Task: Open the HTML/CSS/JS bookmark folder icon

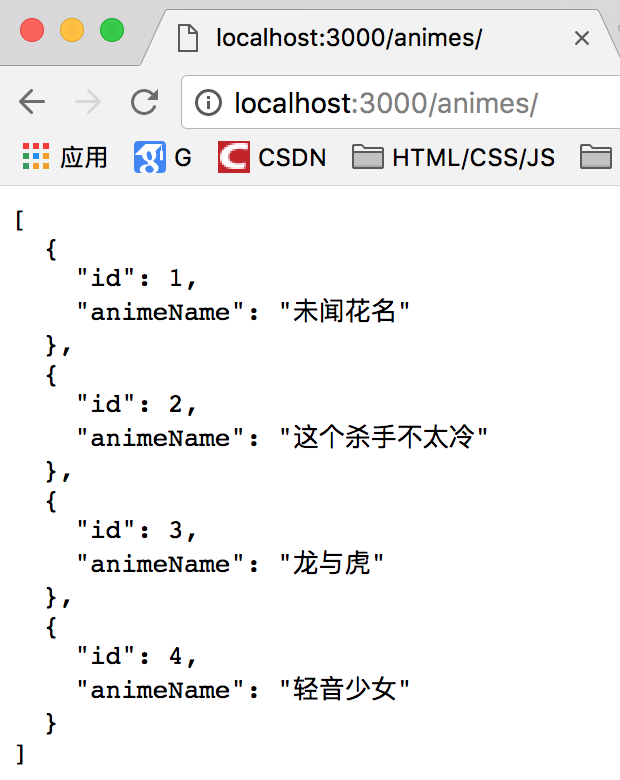Action: [368, 157]
